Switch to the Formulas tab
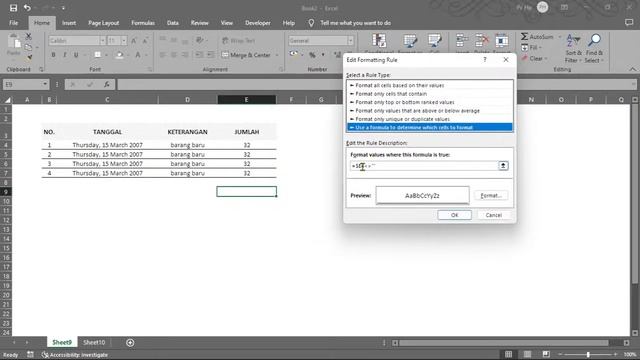 pyautogui.click(x=143, y=23)
